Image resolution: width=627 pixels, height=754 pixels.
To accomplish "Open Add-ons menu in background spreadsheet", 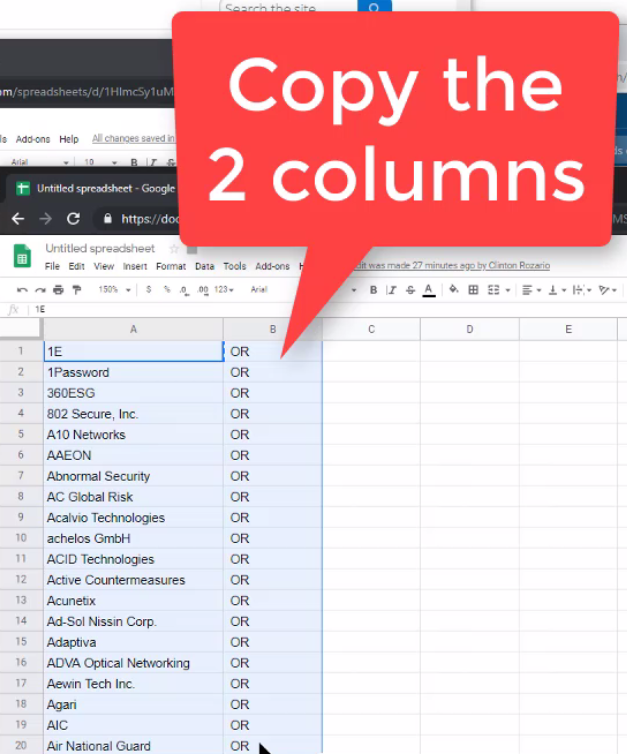I will tap(33, 139).
